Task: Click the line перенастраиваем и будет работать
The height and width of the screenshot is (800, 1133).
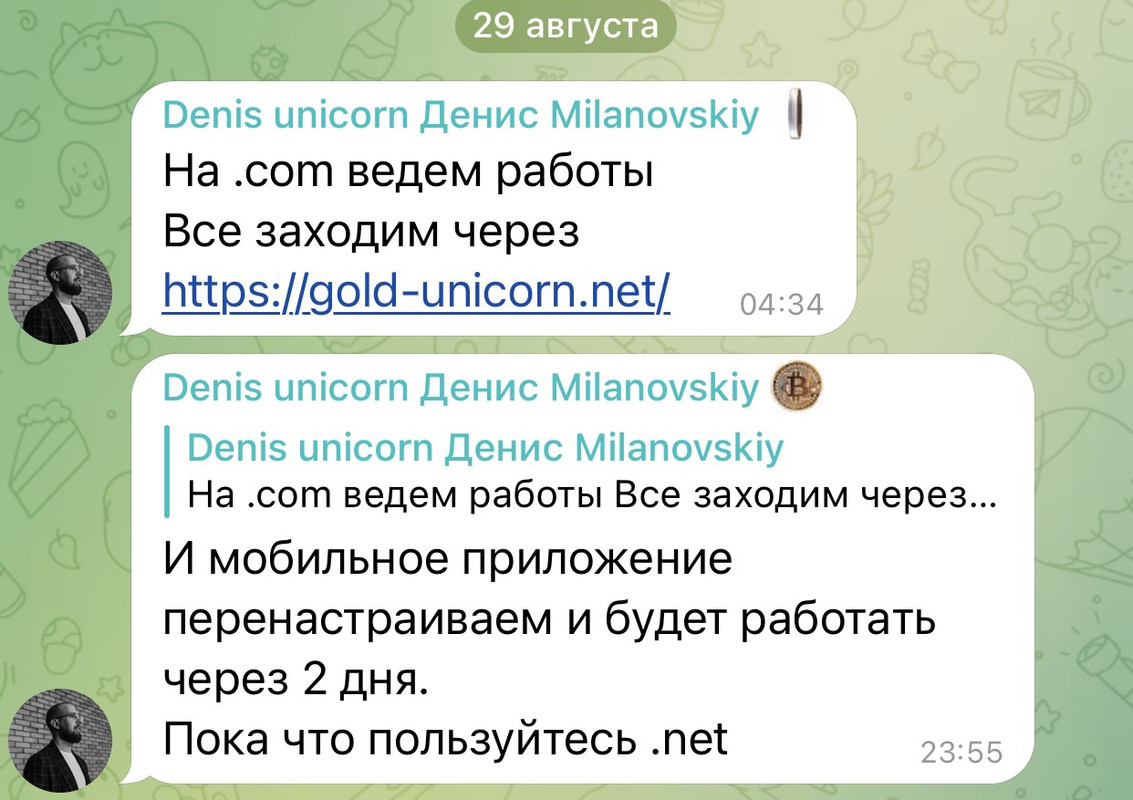Action: click(549, 619)
